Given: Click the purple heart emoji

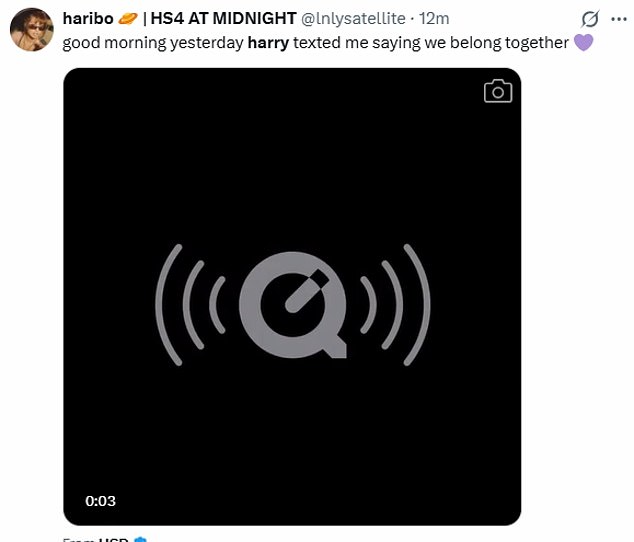Looking at the screenshot, I should (x=584, y=43).
